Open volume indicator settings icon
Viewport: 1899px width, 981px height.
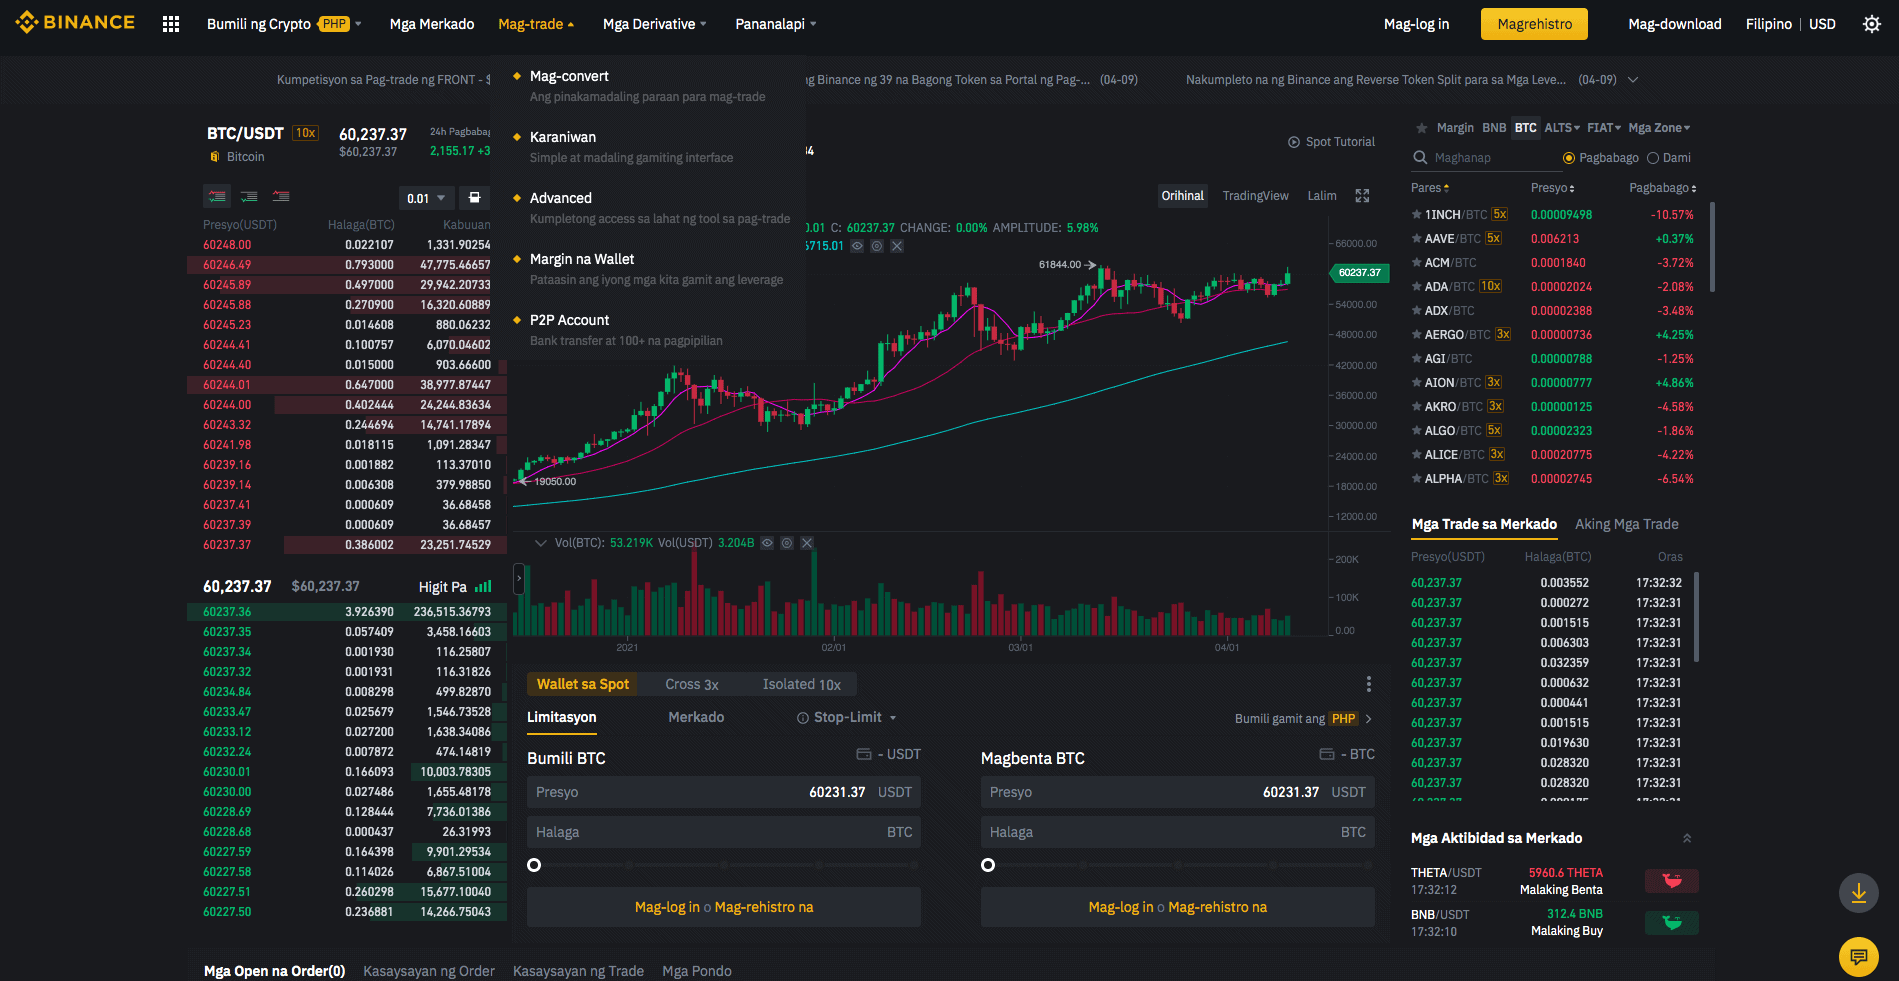tap(787, 543)
